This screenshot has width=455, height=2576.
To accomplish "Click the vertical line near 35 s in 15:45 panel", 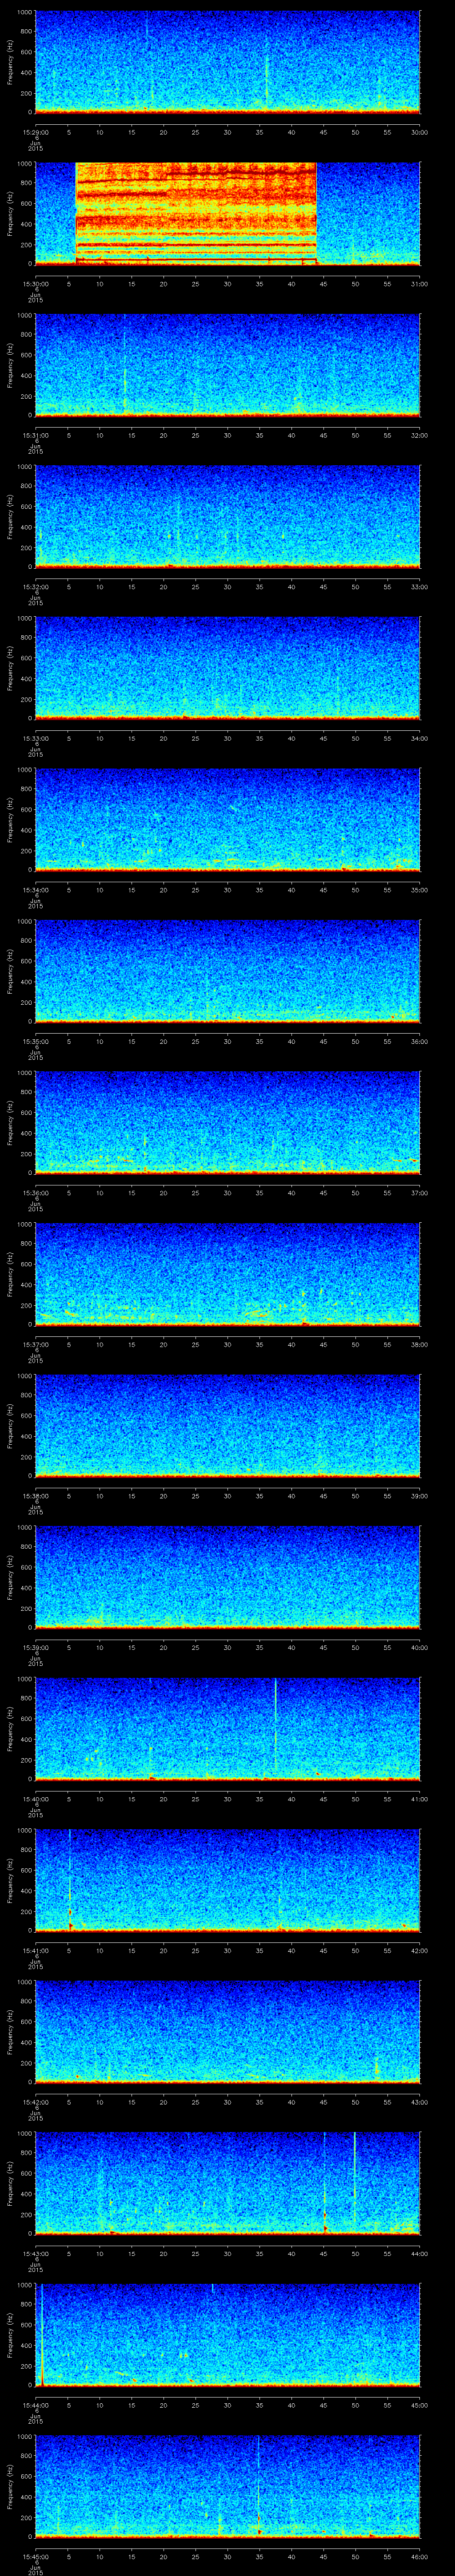I will [258, 2486].
